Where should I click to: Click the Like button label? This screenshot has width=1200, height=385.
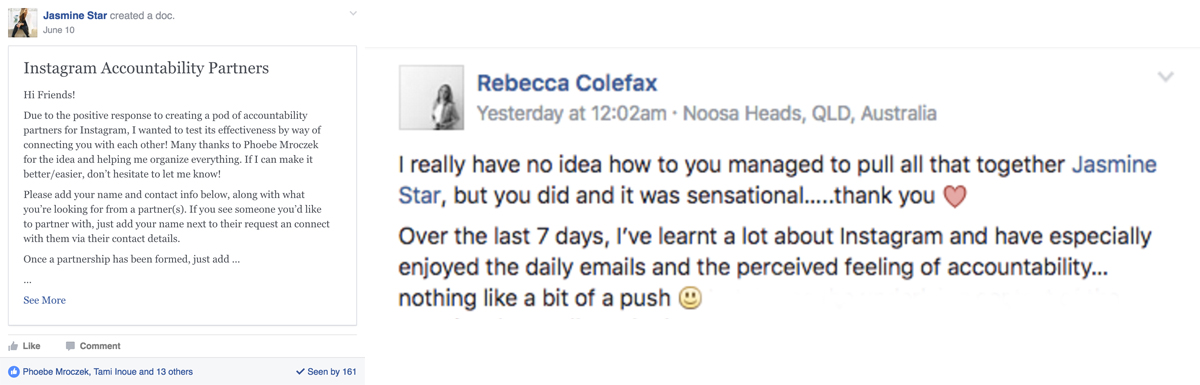click(x=32, y=346)
